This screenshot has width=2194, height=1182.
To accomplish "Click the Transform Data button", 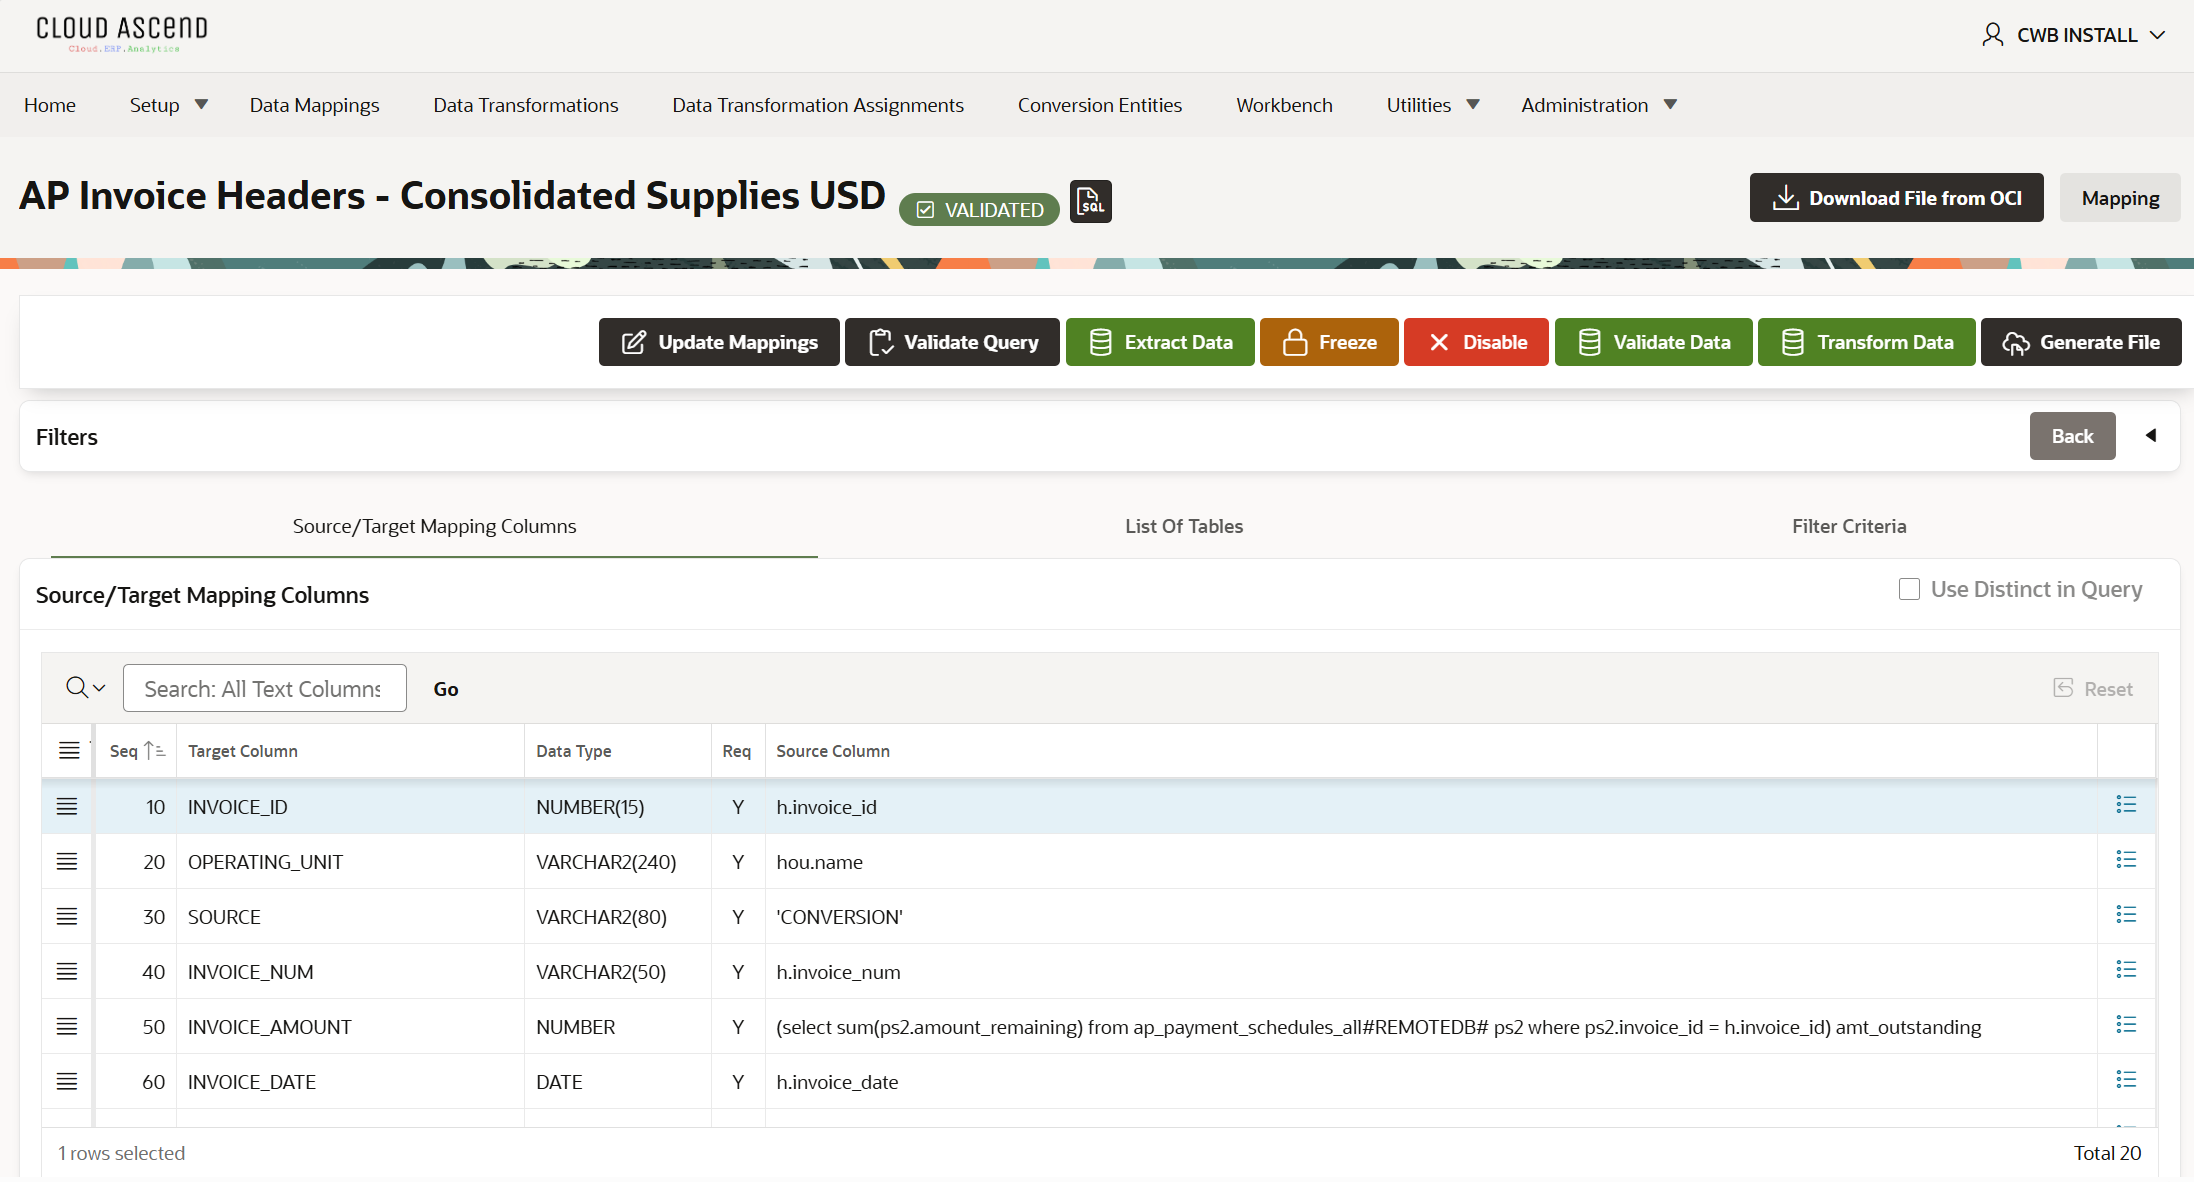I will click(1866, 342).
